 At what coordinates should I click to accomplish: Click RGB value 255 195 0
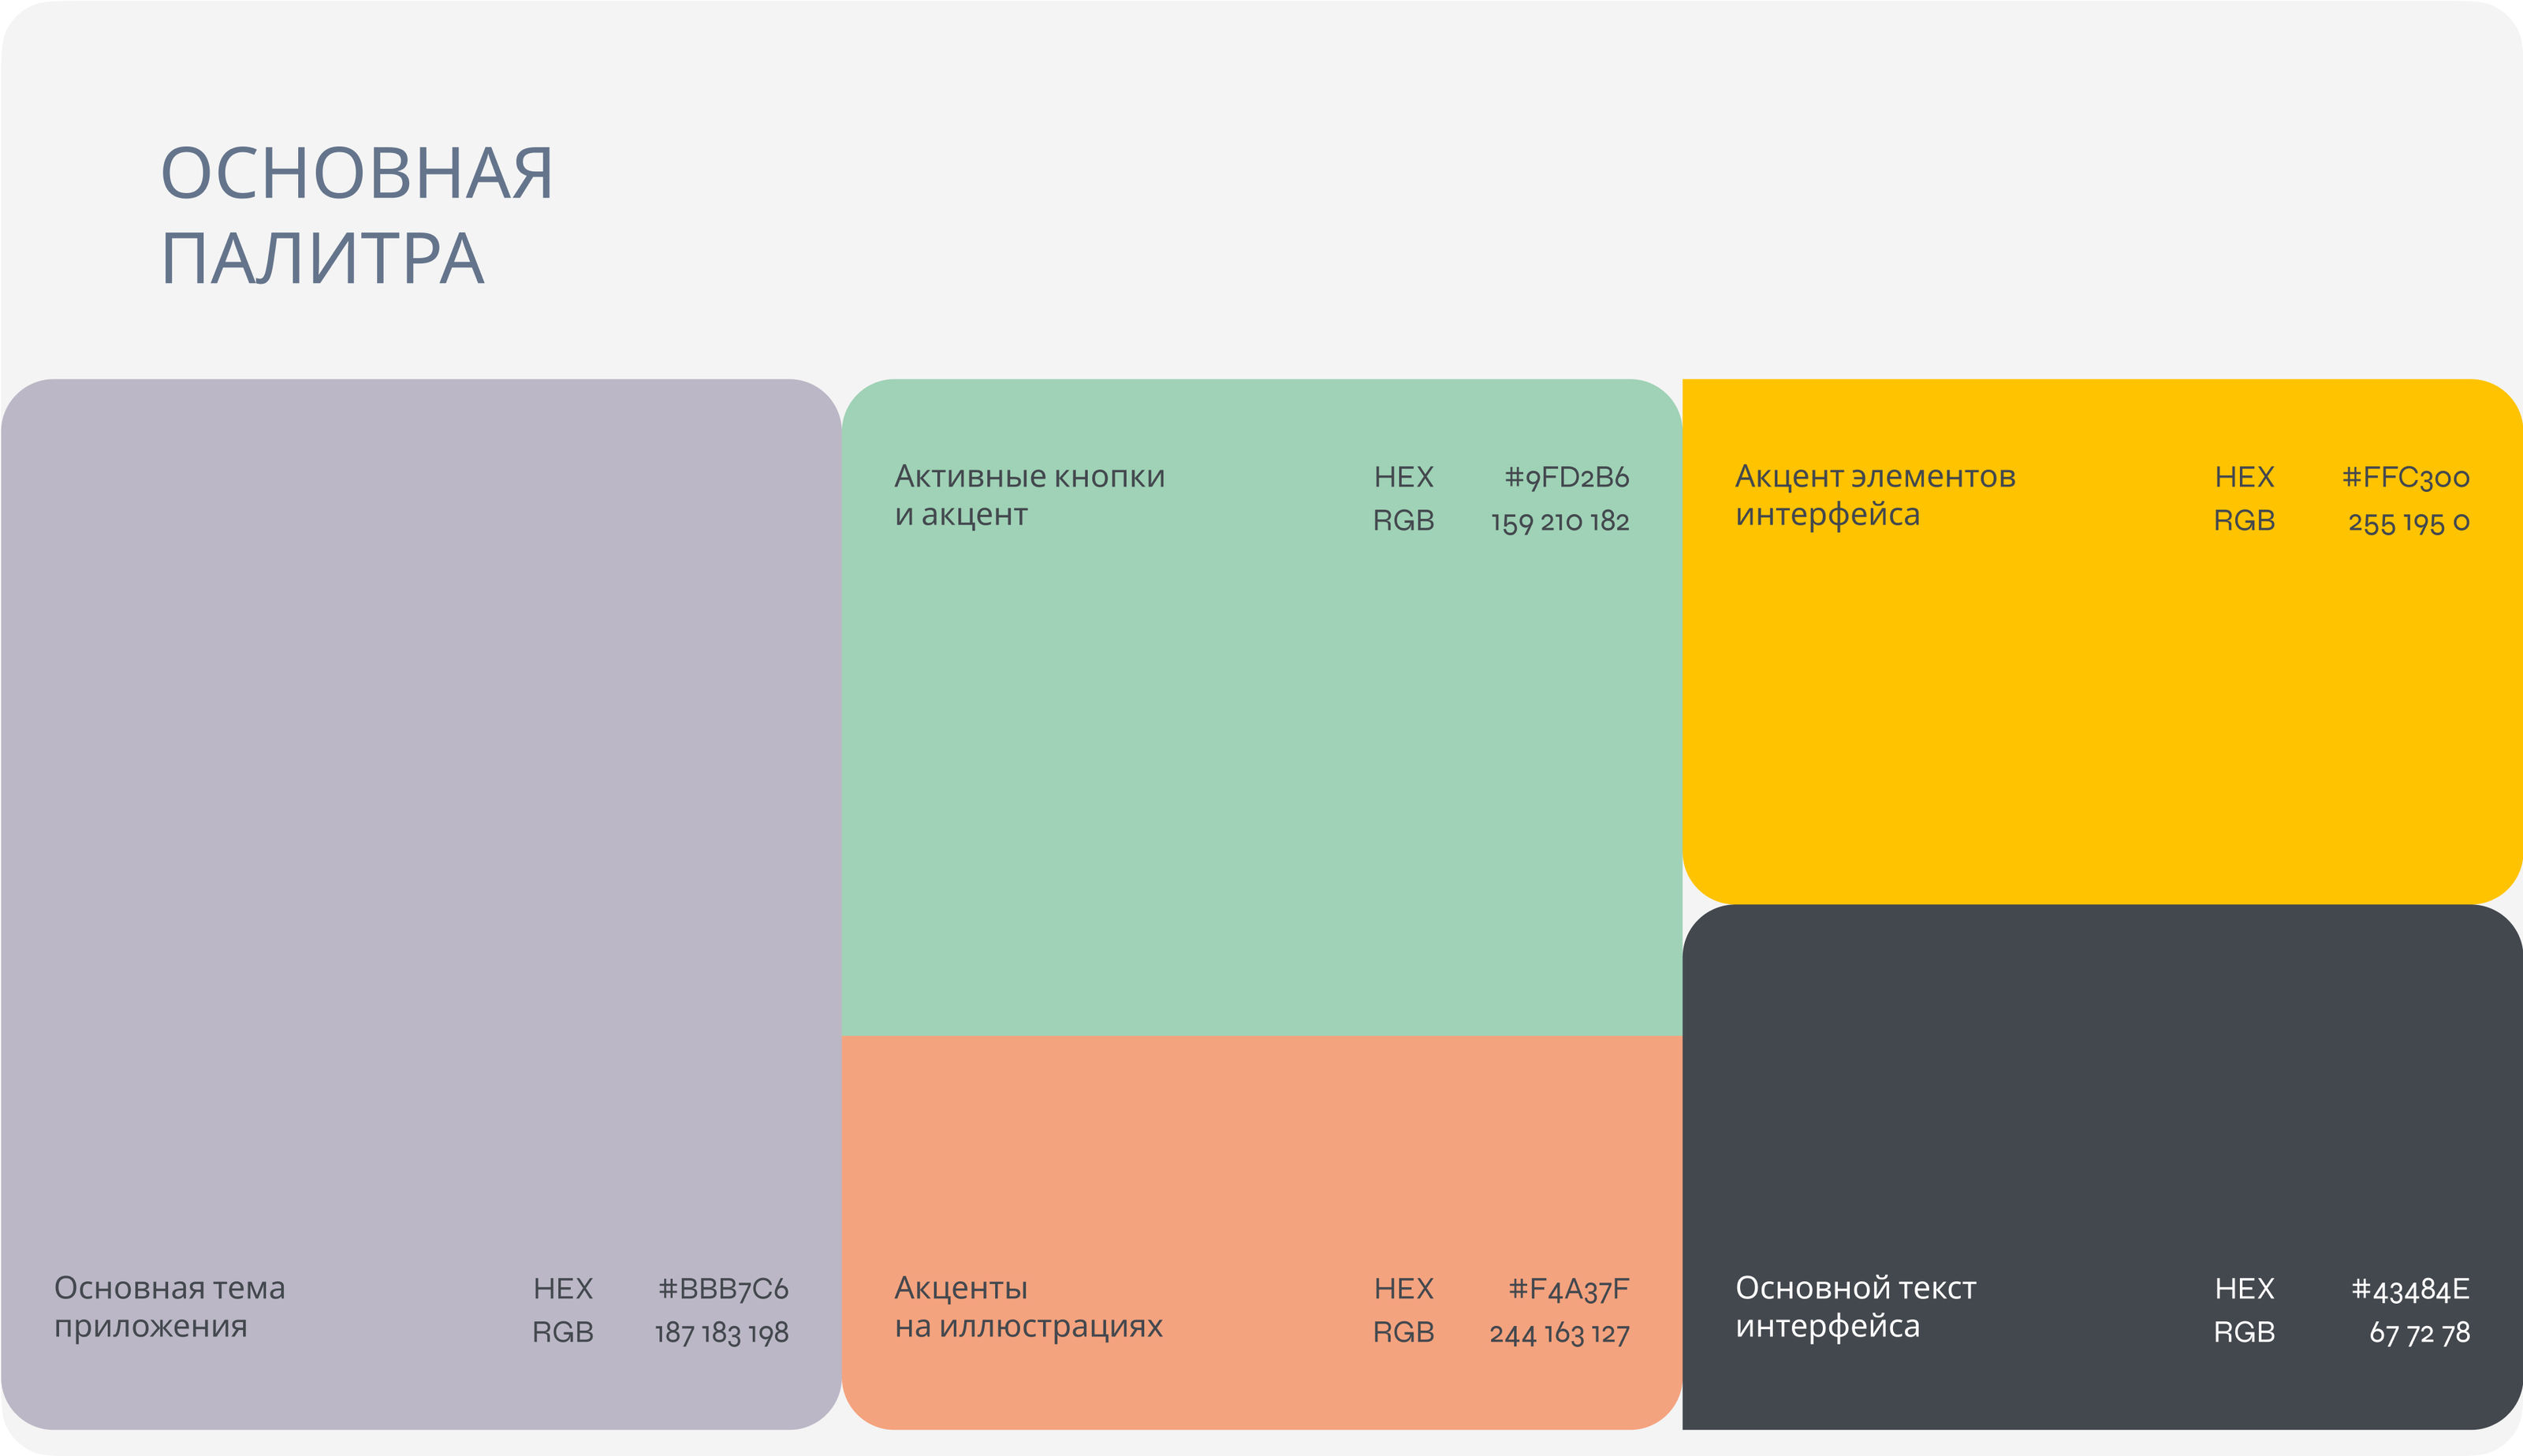(2408, 521)
